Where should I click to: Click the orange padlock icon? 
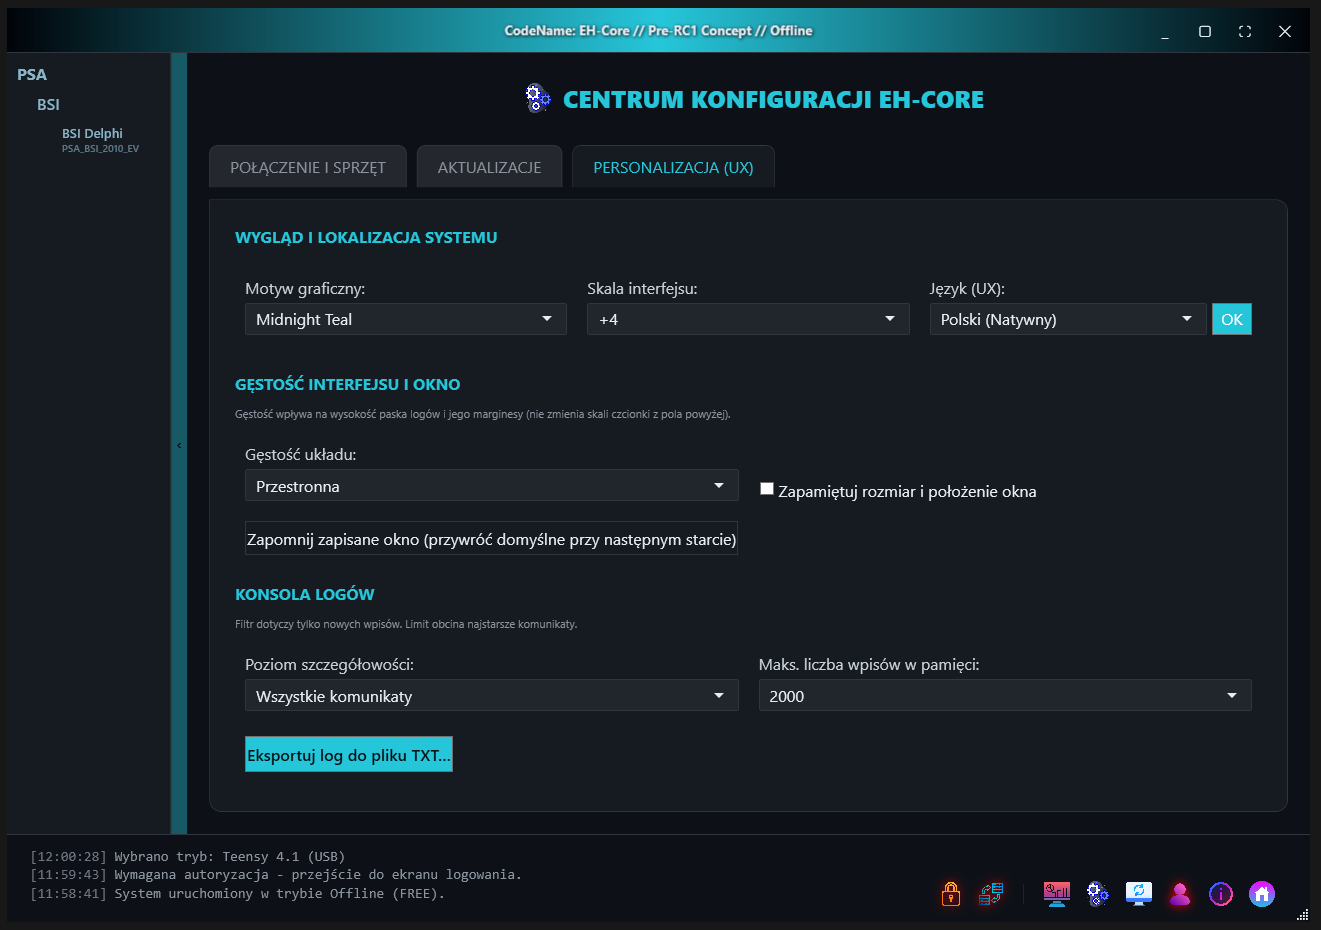coord(951,894)
